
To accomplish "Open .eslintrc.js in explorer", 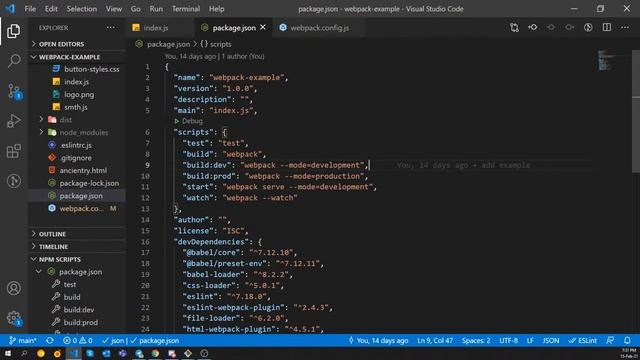I will click(76, 145).
